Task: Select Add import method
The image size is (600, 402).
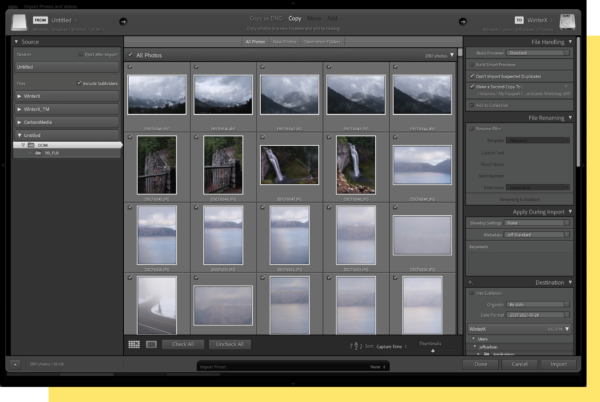Action: [x=332, y=18]
